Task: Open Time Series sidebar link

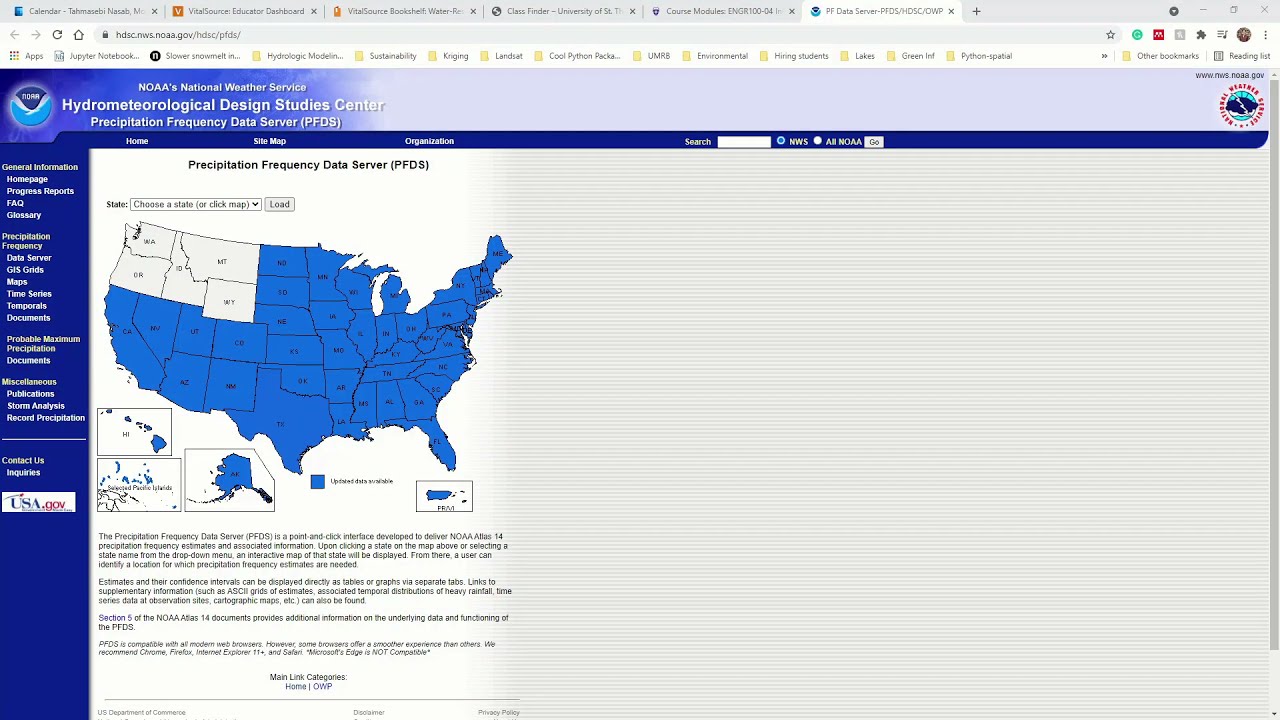Action: pyautogui.click(x=29, y=294)
